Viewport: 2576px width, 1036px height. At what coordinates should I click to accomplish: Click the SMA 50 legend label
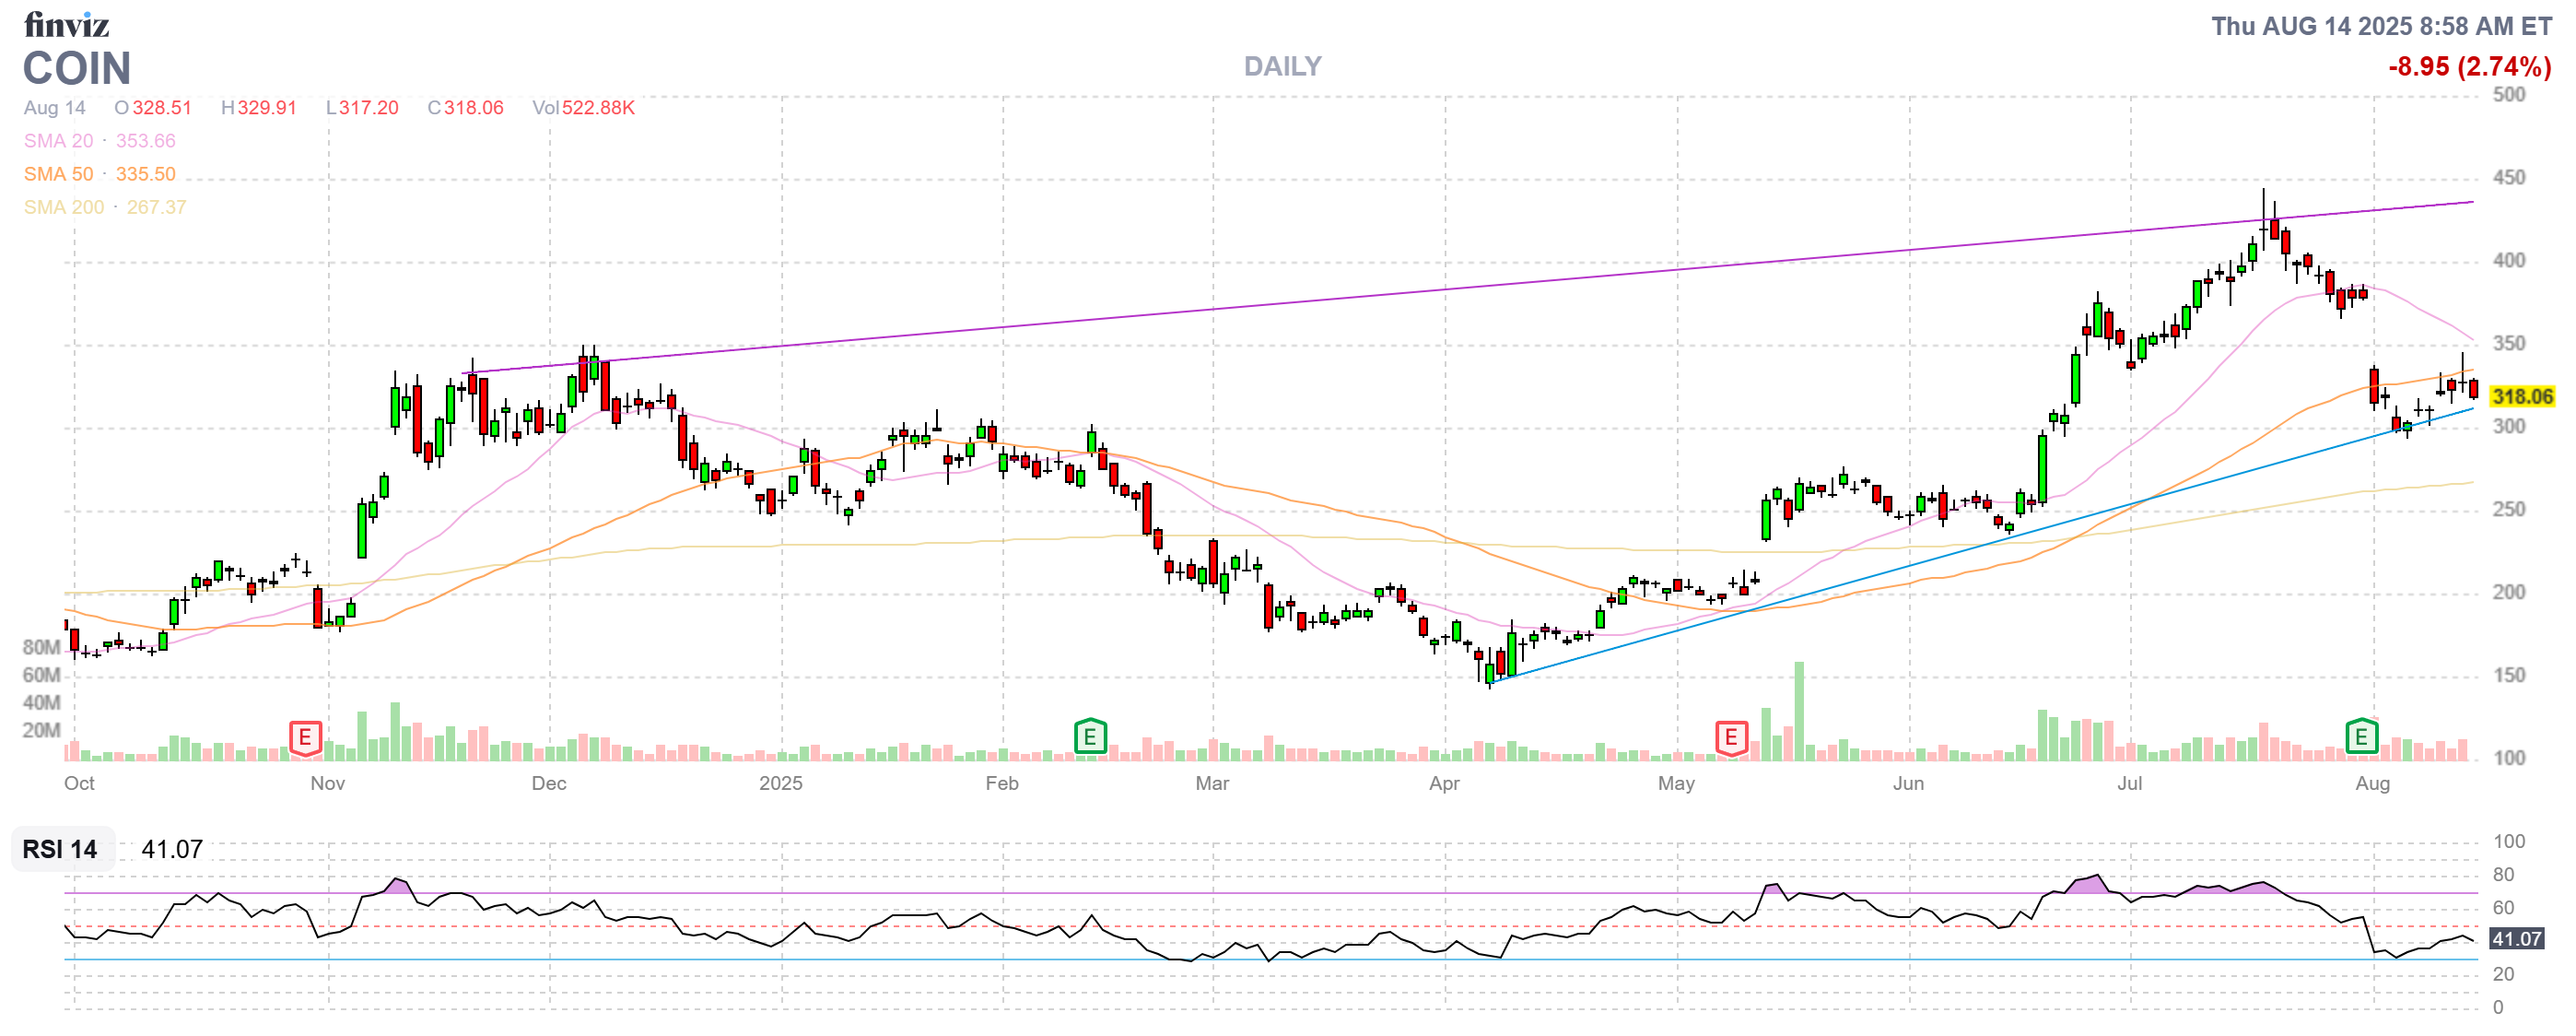58,174
